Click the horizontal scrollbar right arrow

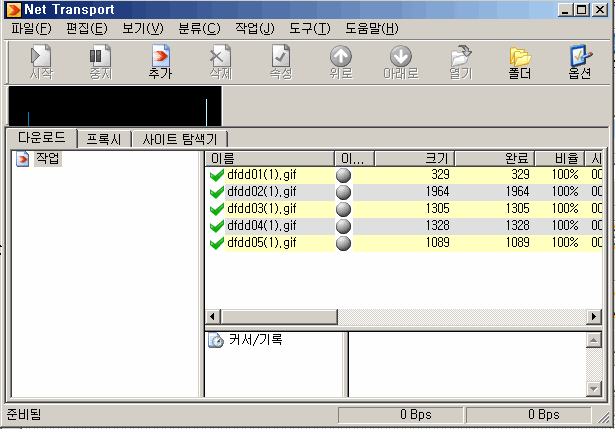click(594, 316)
